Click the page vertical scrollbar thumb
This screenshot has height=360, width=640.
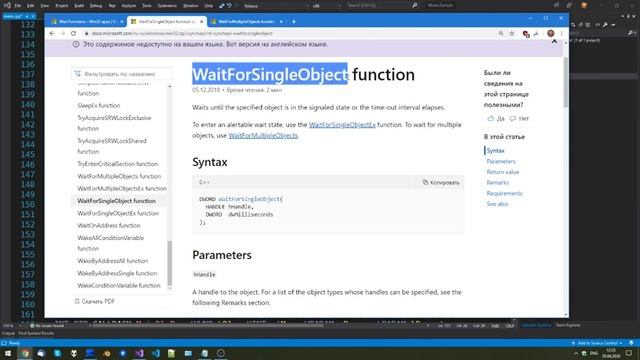pos(566,82)
